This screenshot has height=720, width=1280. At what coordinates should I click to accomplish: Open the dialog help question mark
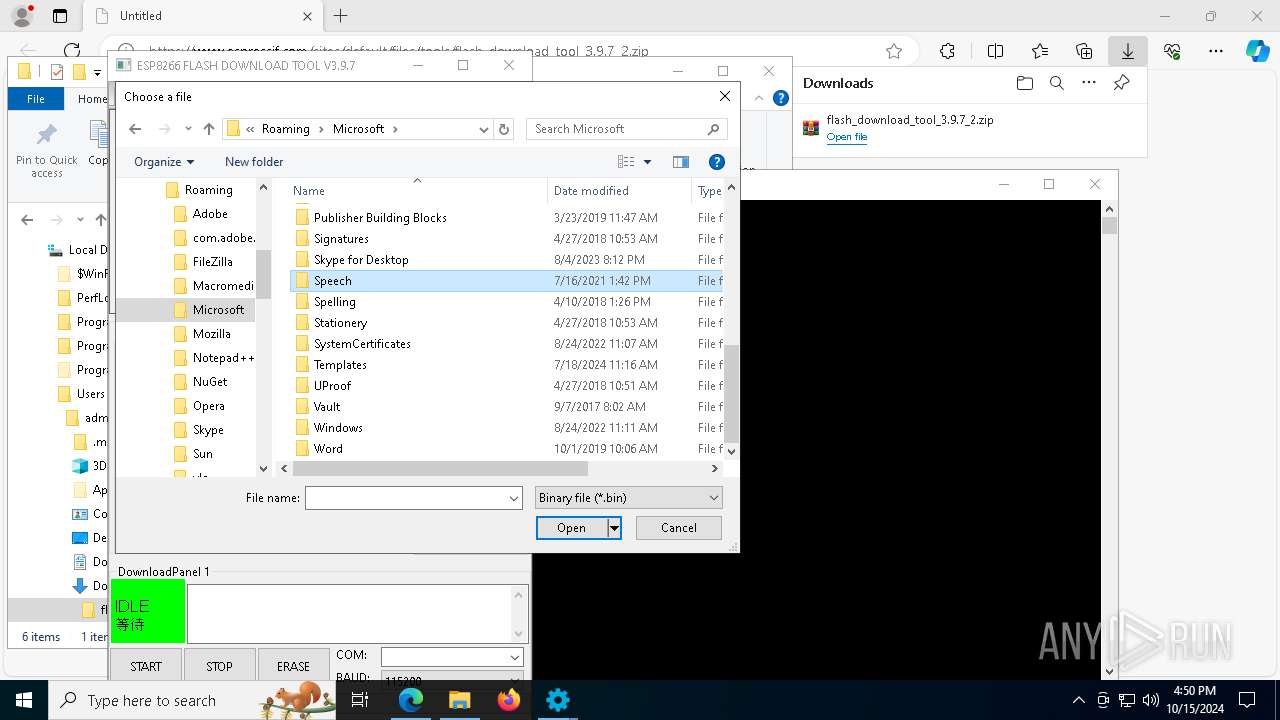(x=716, y=162)
